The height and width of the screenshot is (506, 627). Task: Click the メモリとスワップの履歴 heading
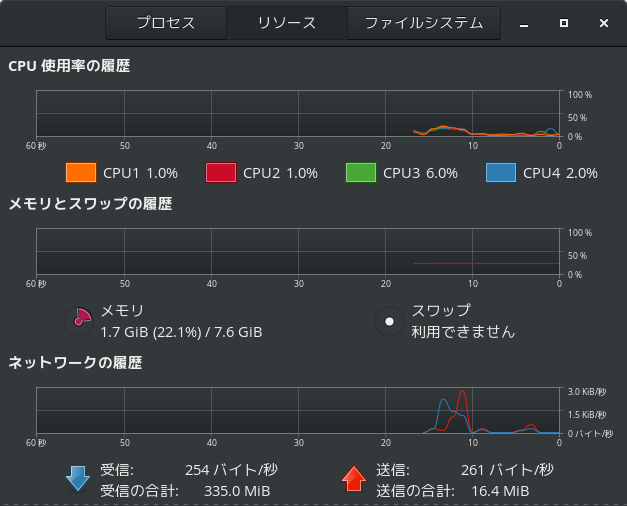pos(90,204)
